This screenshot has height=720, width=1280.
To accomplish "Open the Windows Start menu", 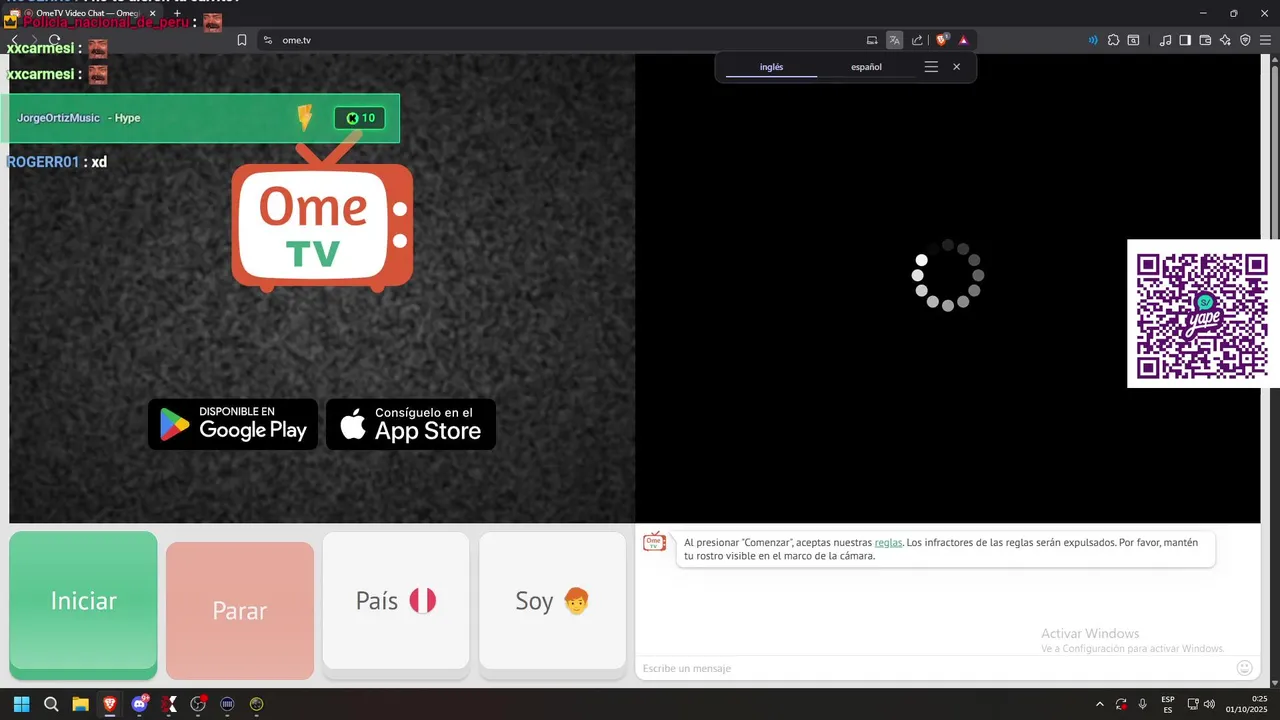I will coord(21,704).
